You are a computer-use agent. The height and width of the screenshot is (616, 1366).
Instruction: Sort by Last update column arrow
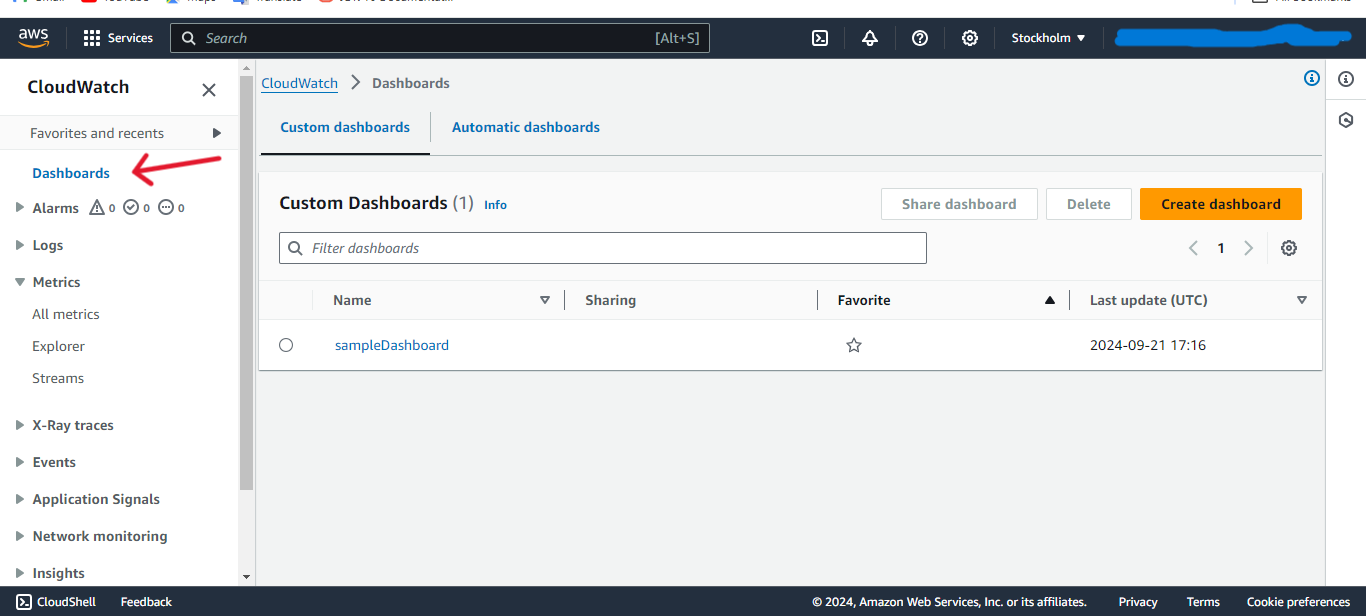pos(1302,300)
